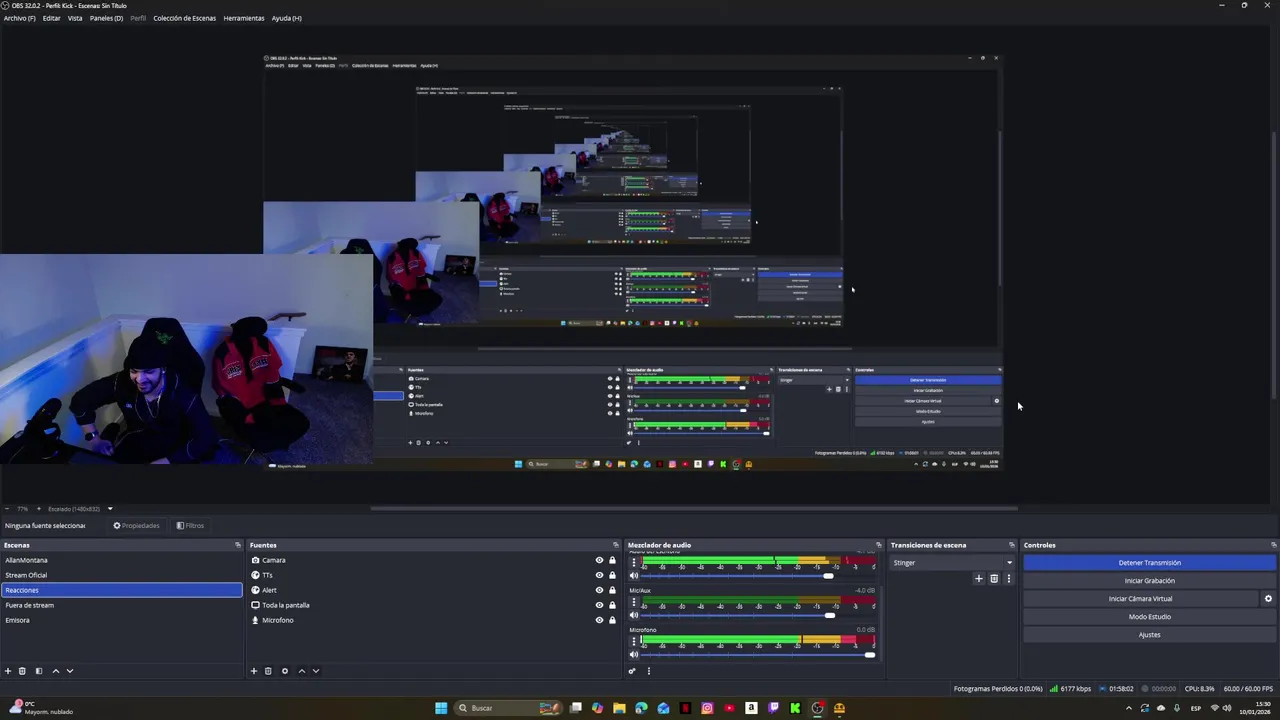Click Detener Transmisión button
Screen dimensions: 1280x720
coord(1149,563)
